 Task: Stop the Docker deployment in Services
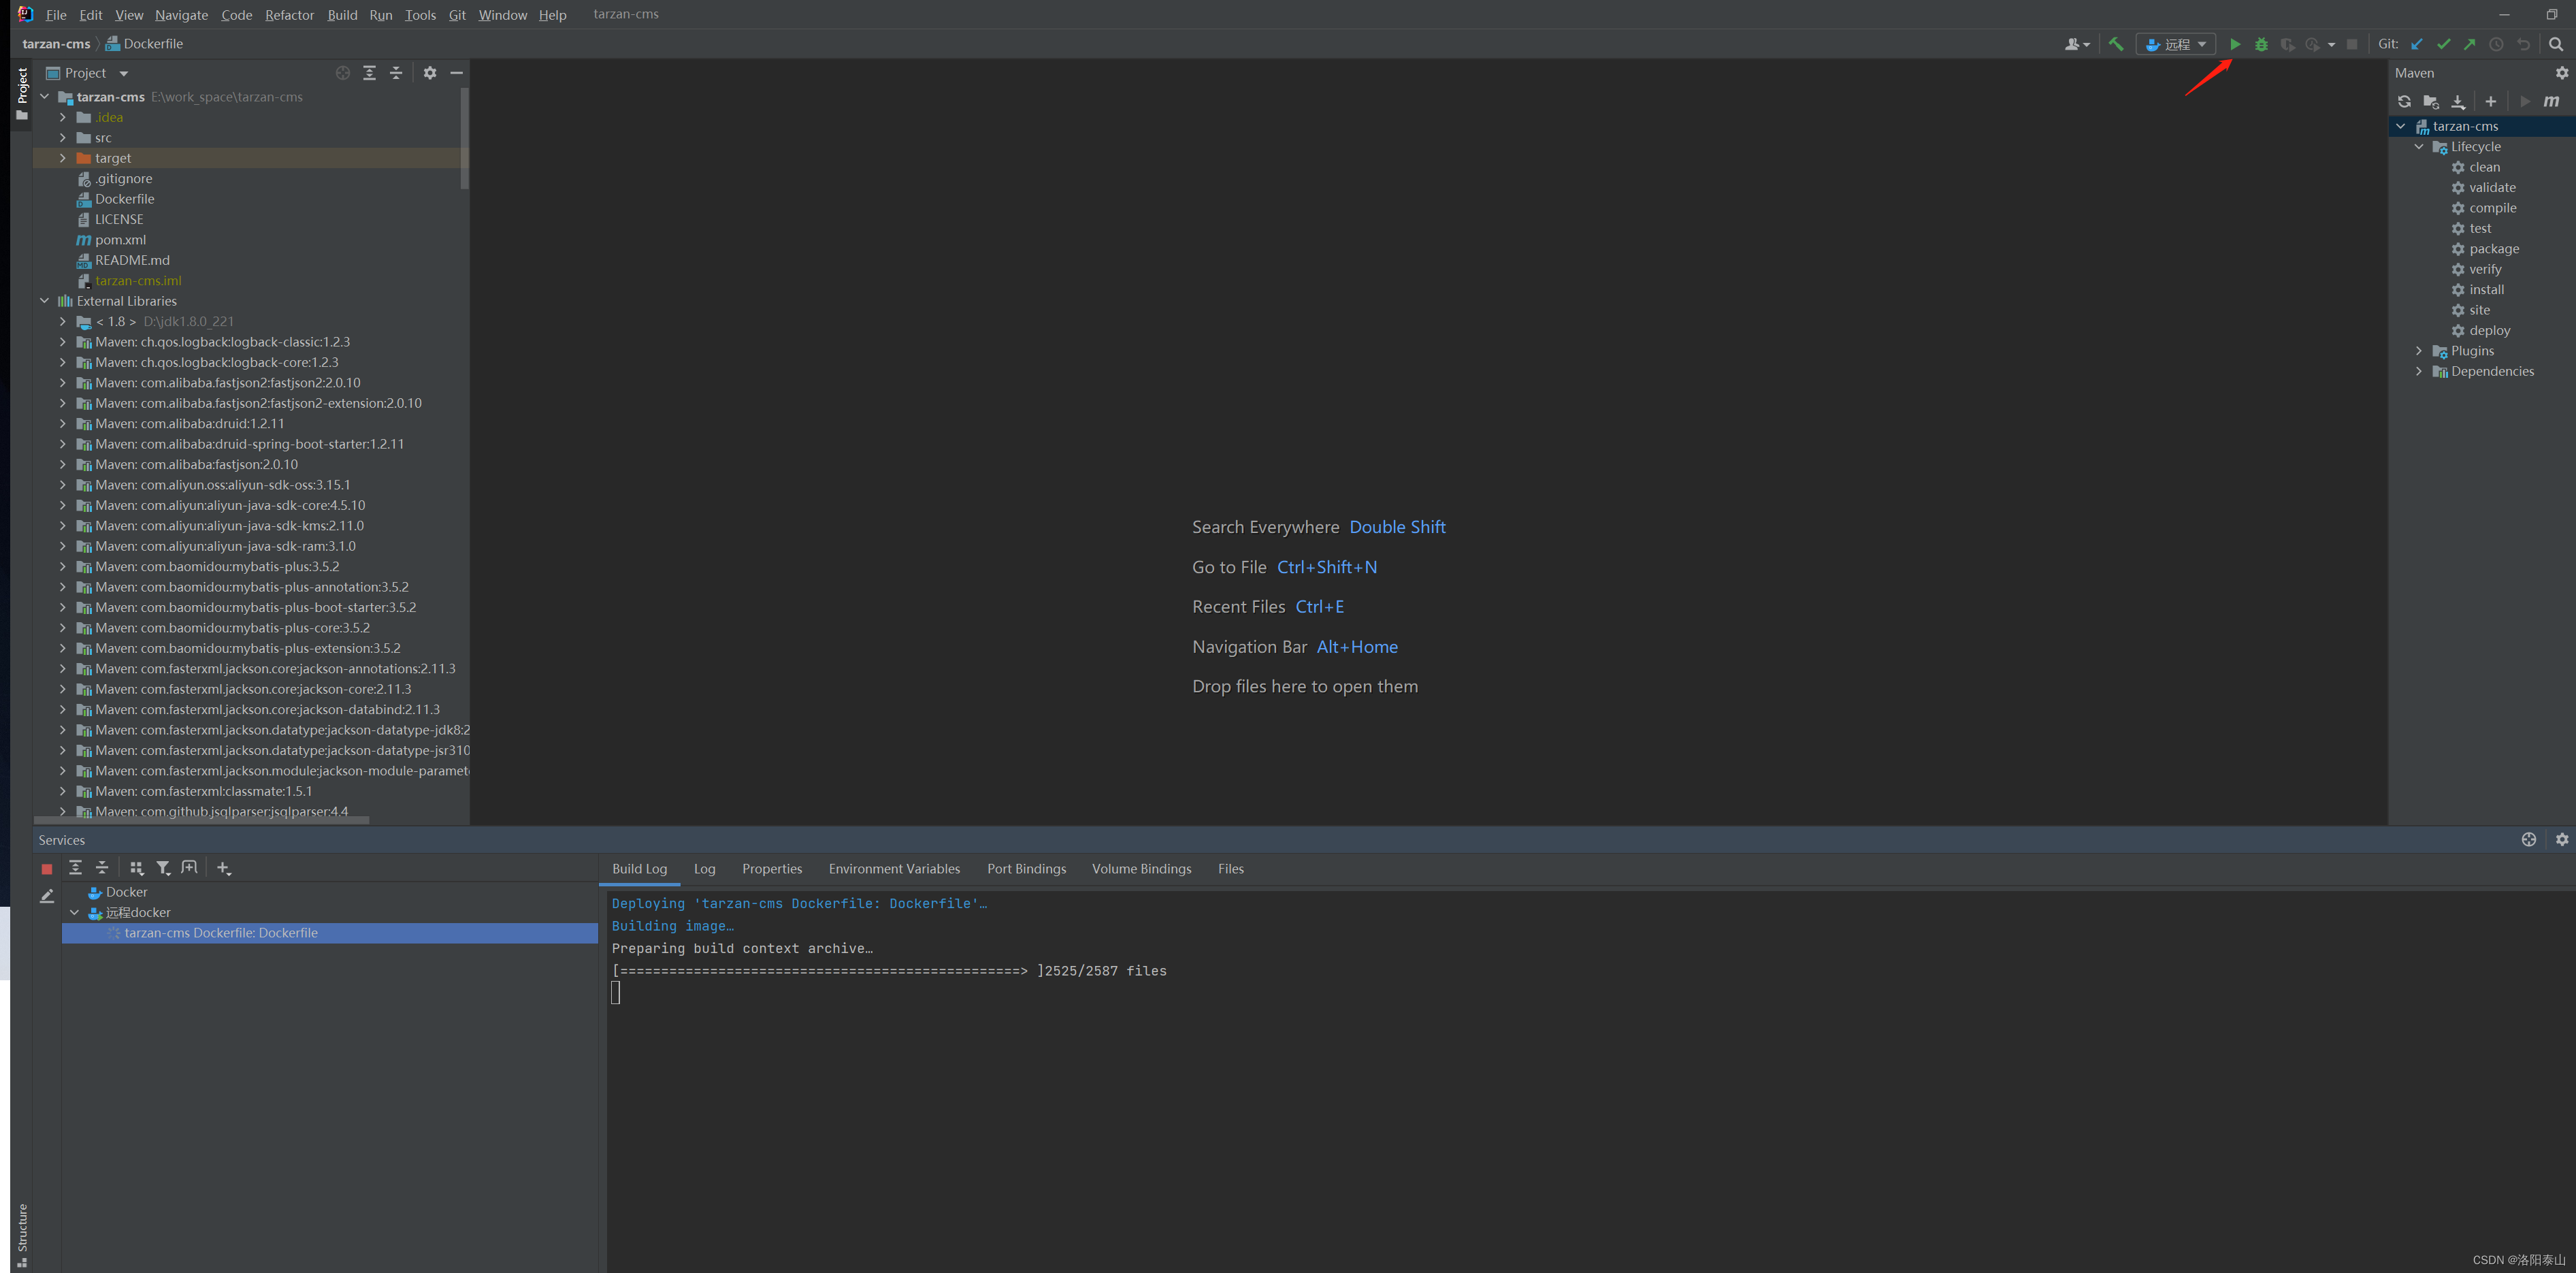coord(46,869)
